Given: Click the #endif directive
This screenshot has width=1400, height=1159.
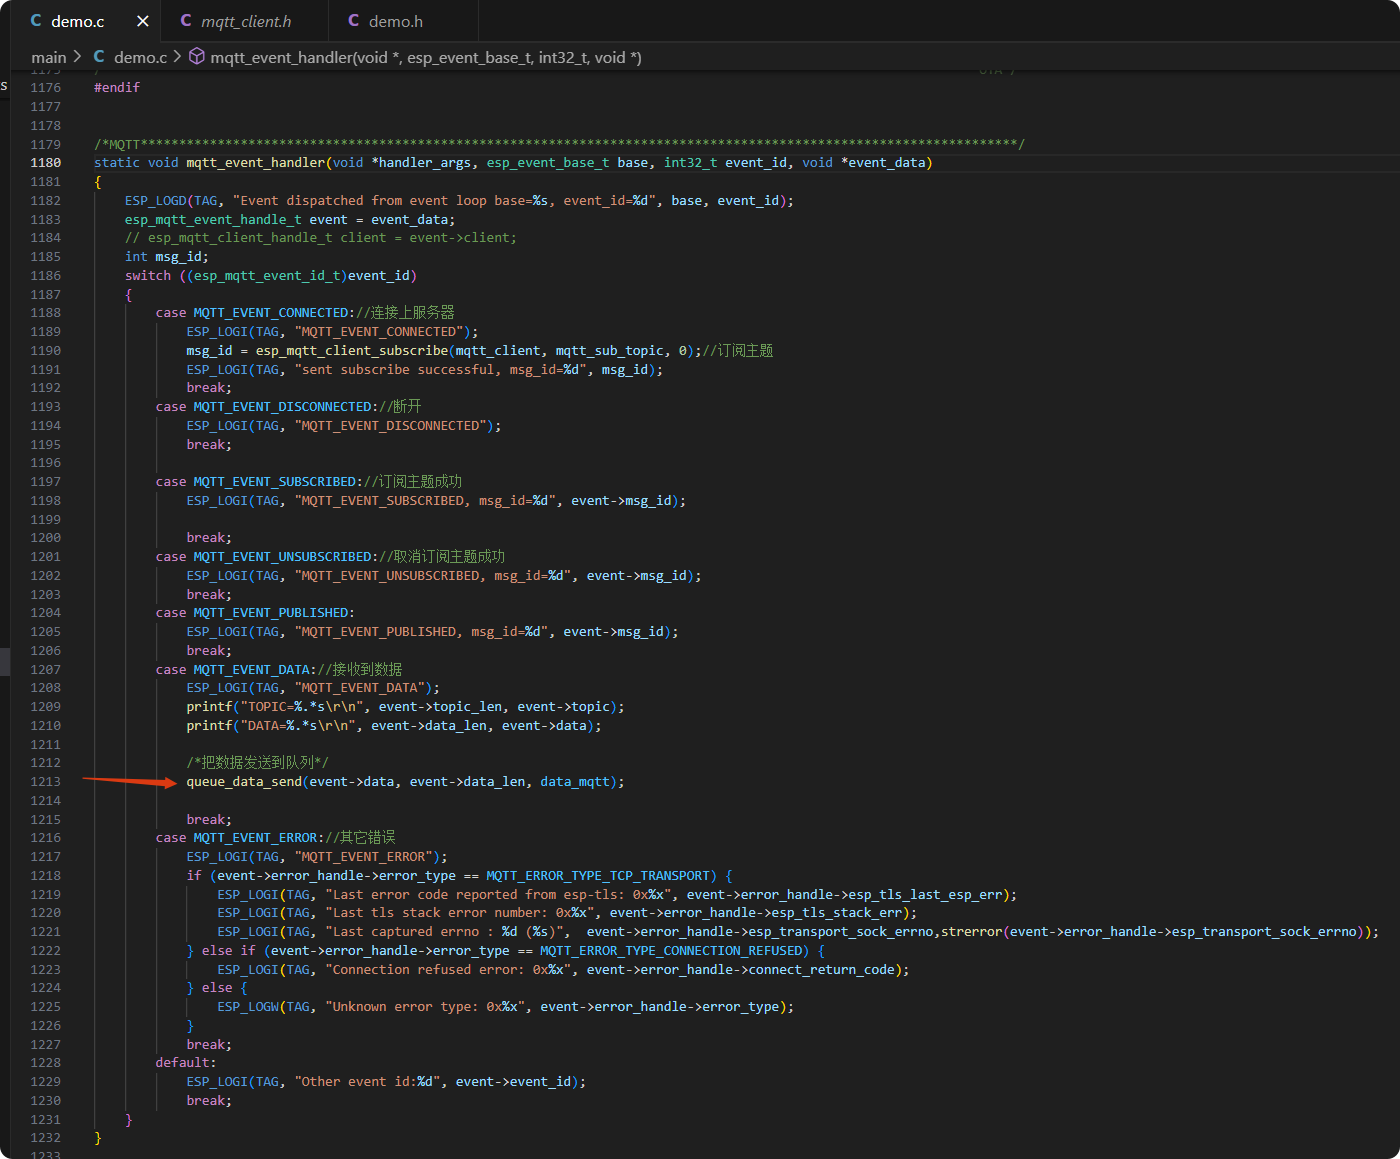Looking at the screenshot, I should point(117,88).
